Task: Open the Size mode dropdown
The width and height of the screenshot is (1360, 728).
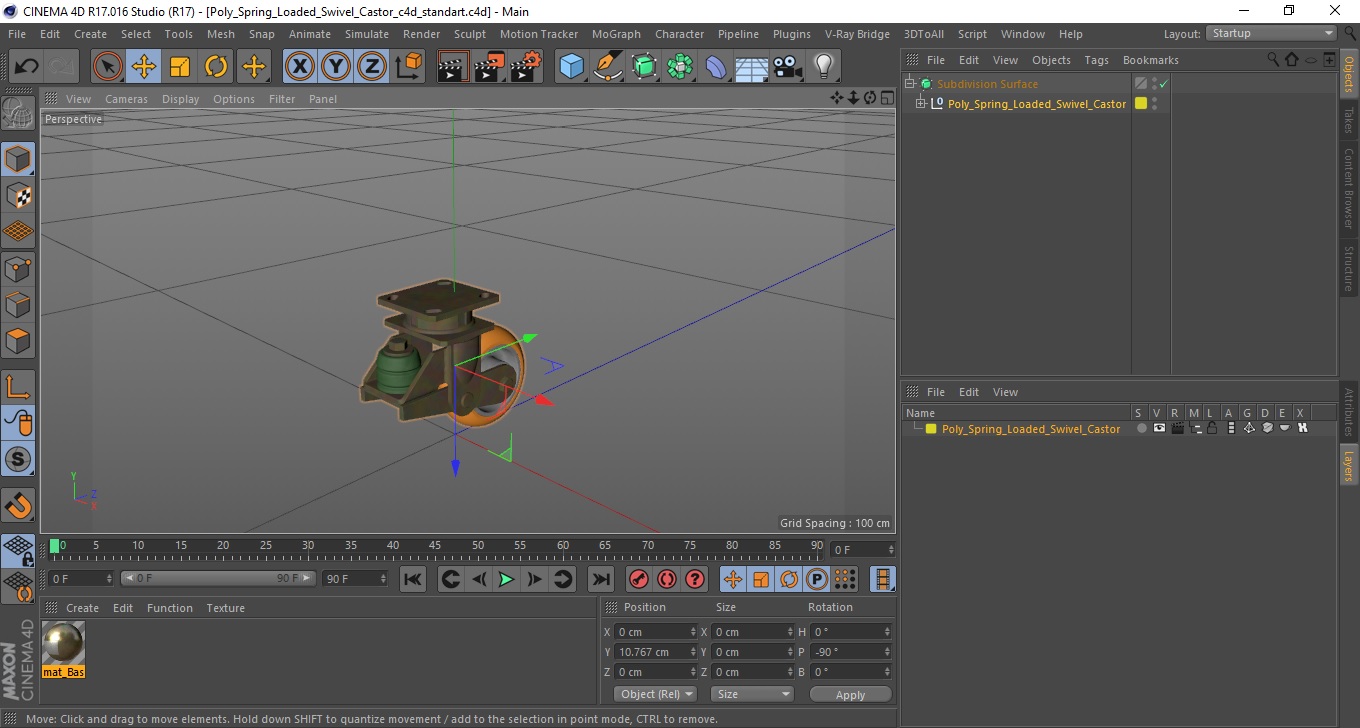Action: click(x=752, y=694)
